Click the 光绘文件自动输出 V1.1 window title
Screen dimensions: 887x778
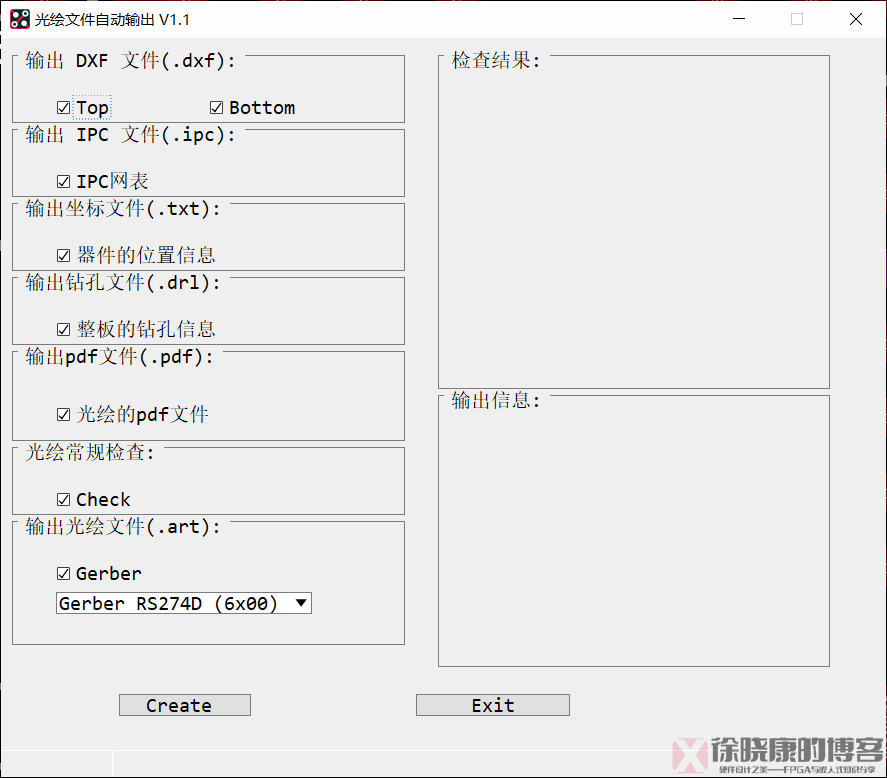pyautogui.click(x=112, y=19)
